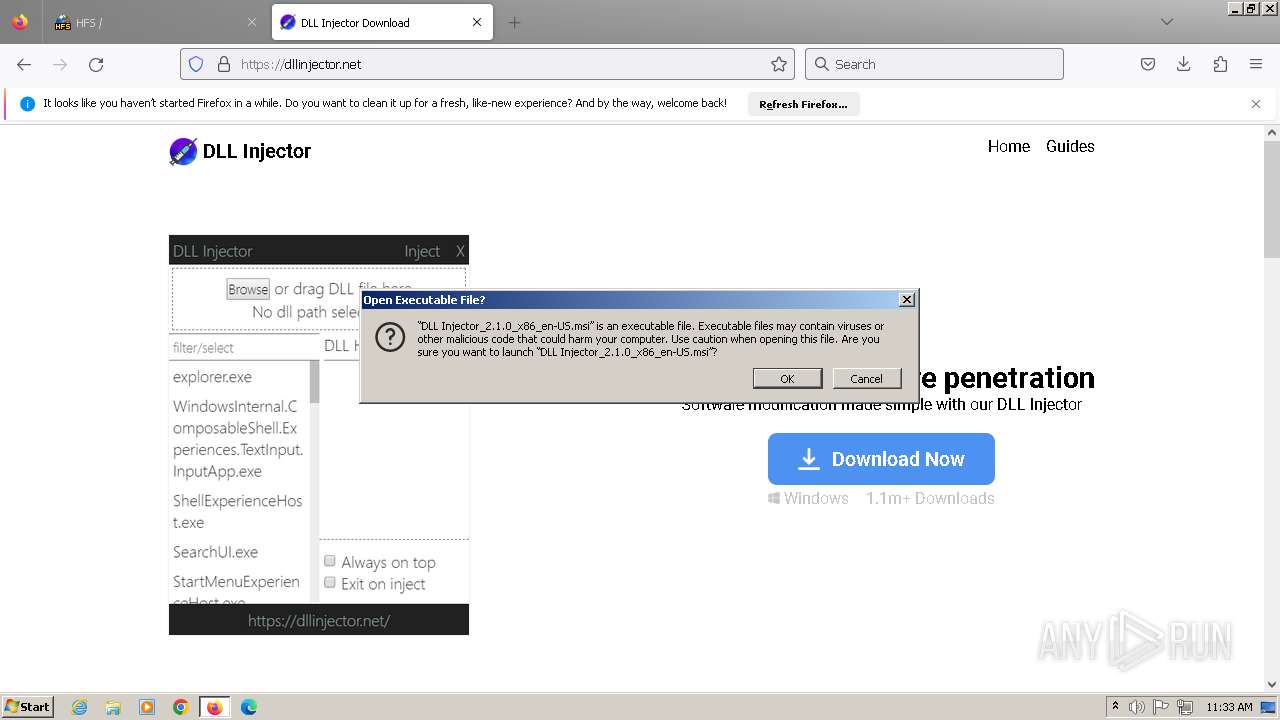Launch Chrome from the taskbar

(x=181, y=707)
